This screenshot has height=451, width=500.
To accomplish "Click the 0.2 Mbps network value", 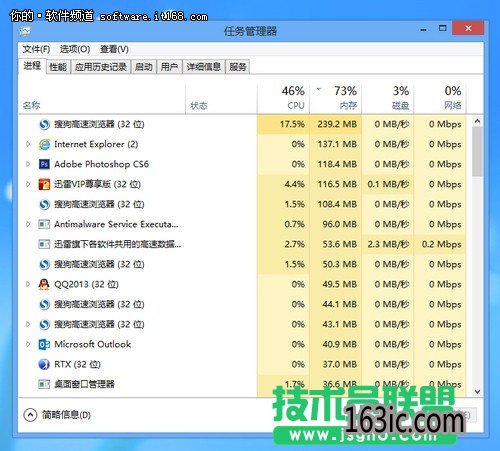I will coord(441,244).
